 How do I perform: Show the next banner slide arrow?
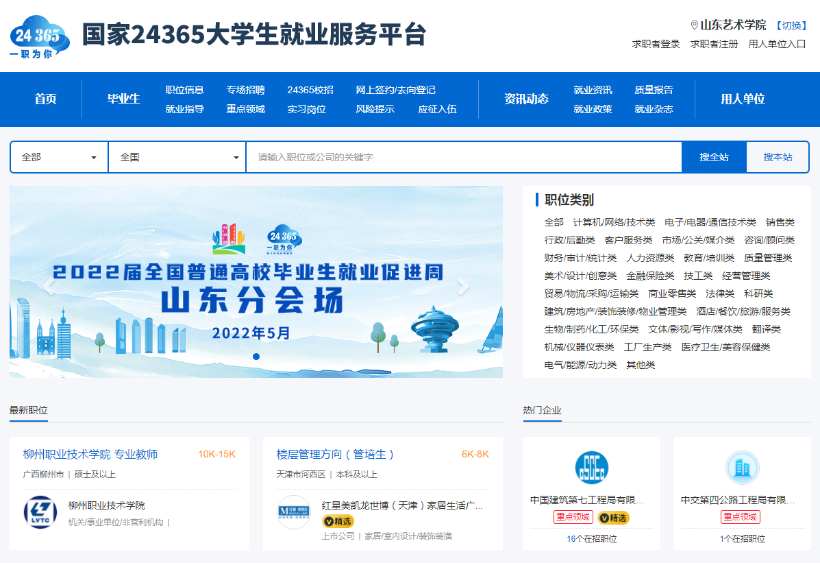(x=463, y=286)
